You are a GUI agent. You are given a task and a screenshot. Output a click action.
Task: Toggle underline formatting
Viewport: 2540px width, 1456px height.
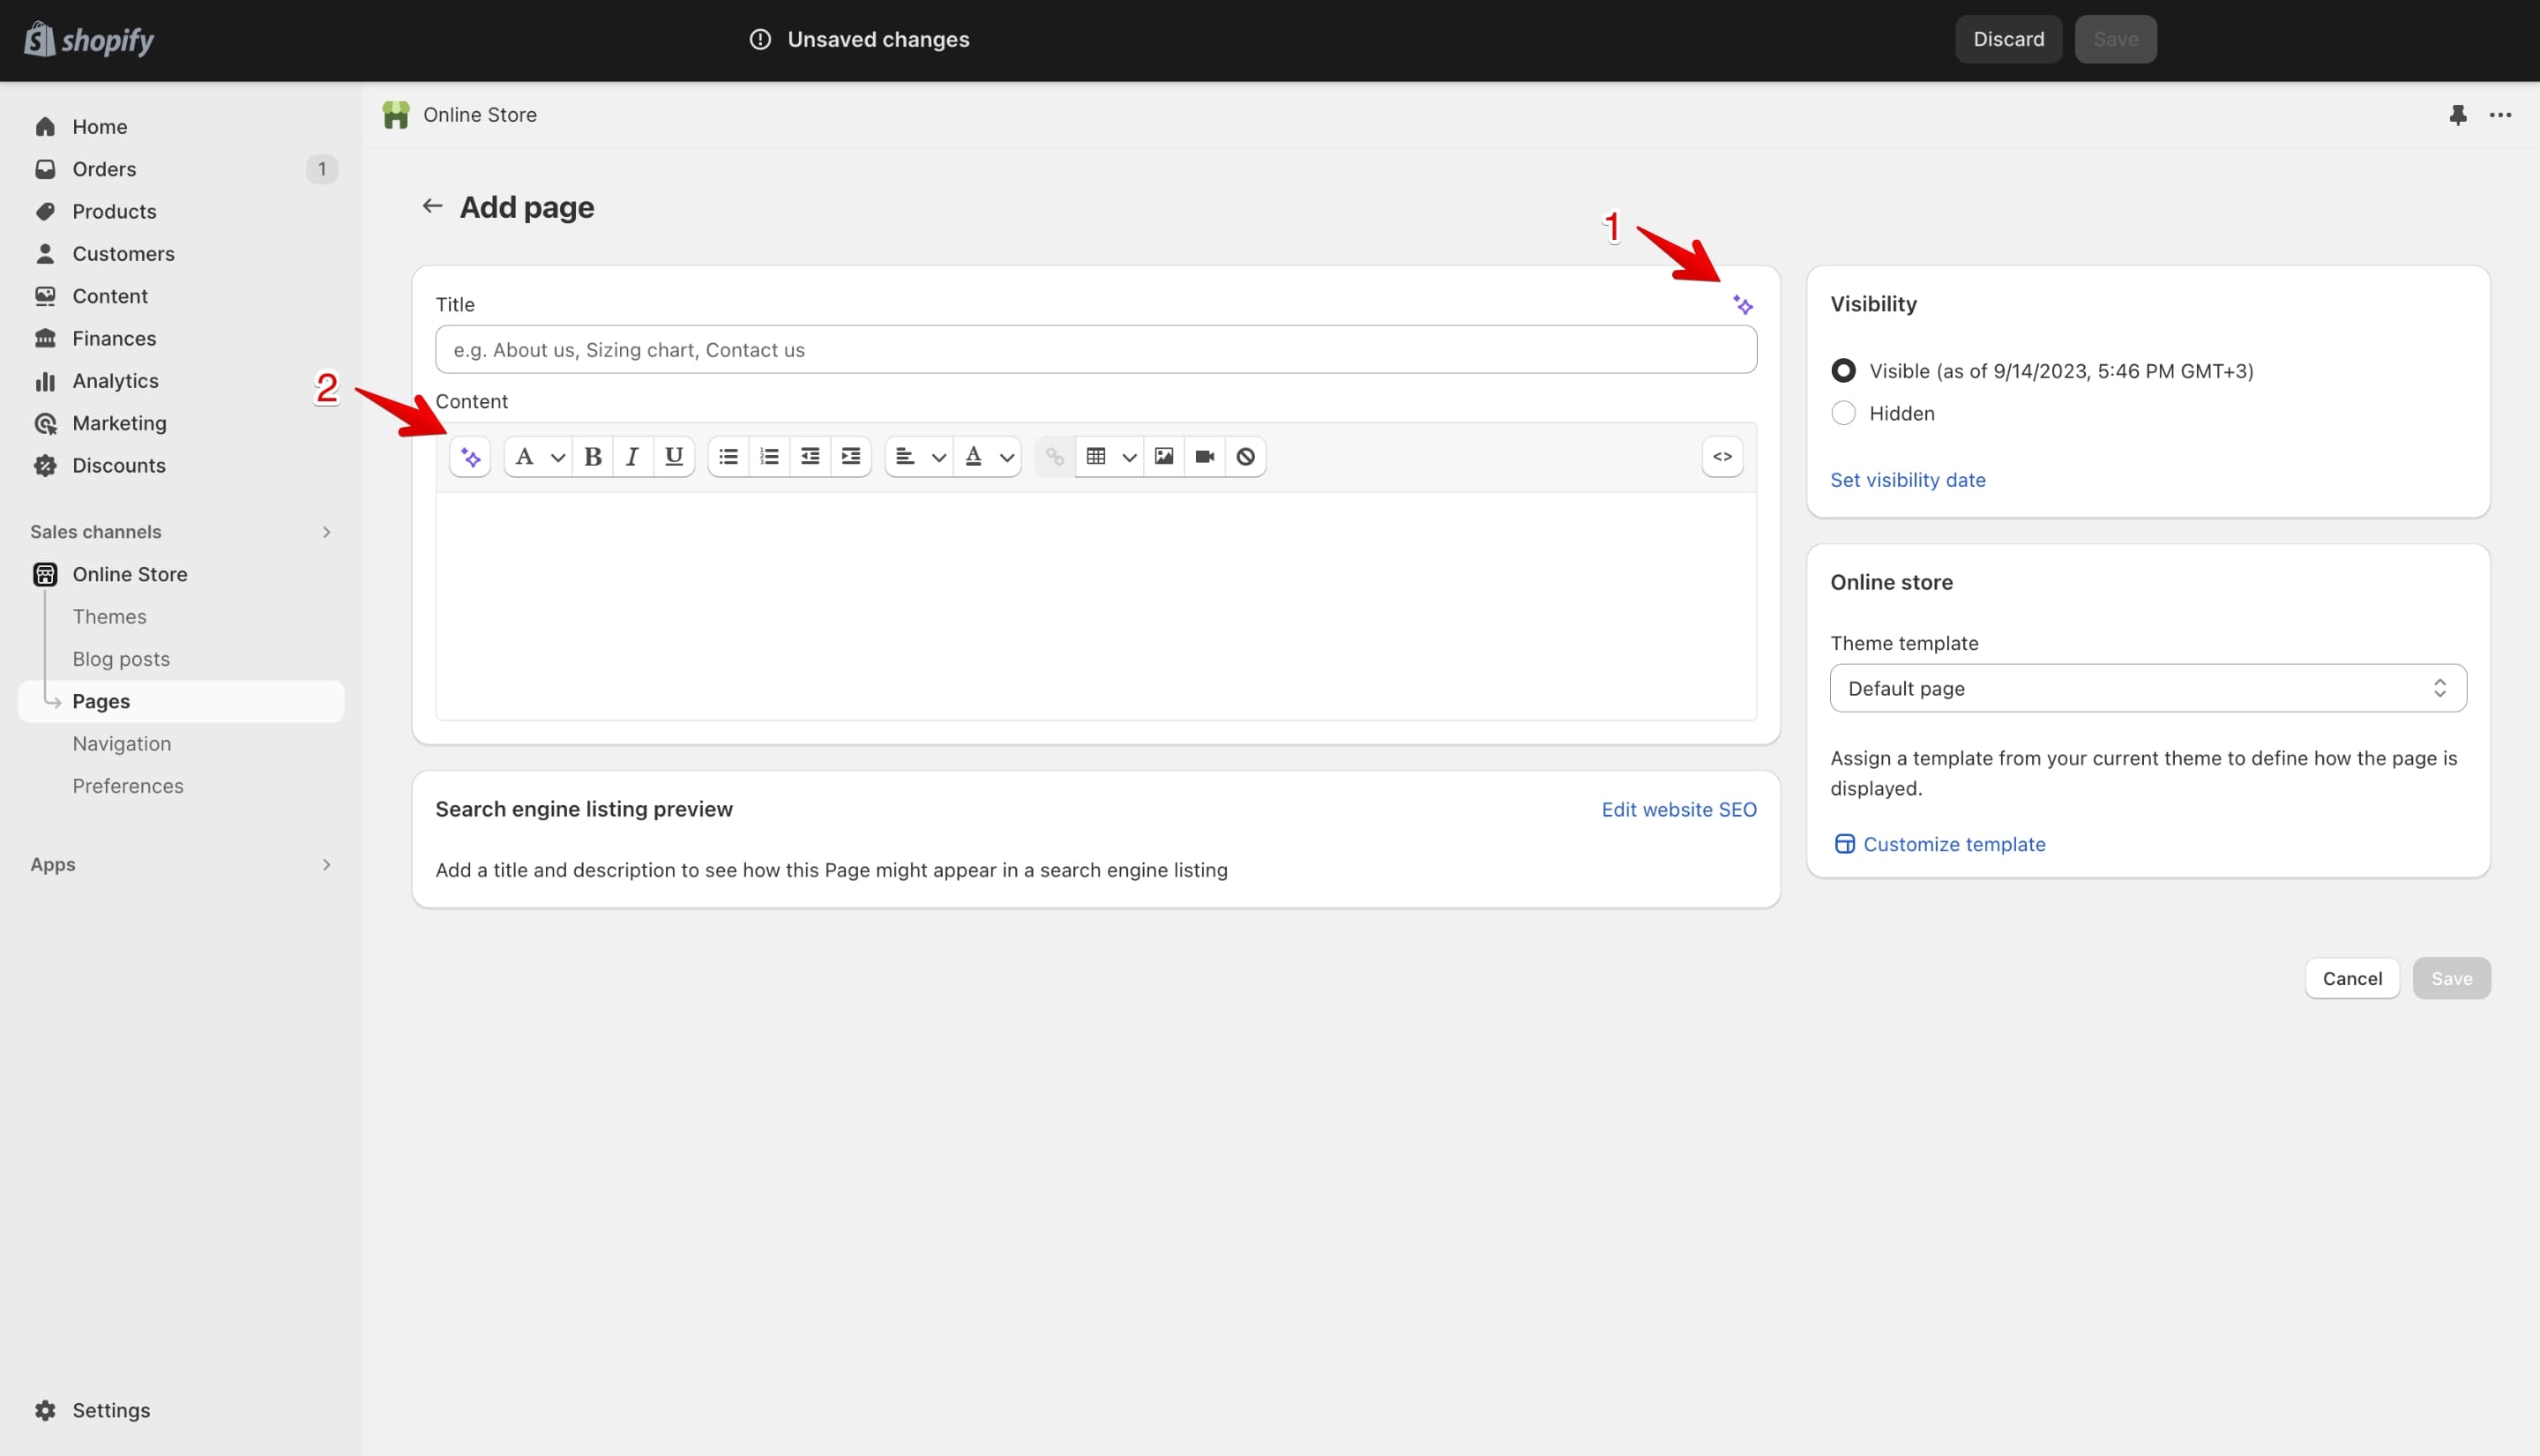[674, 457]
